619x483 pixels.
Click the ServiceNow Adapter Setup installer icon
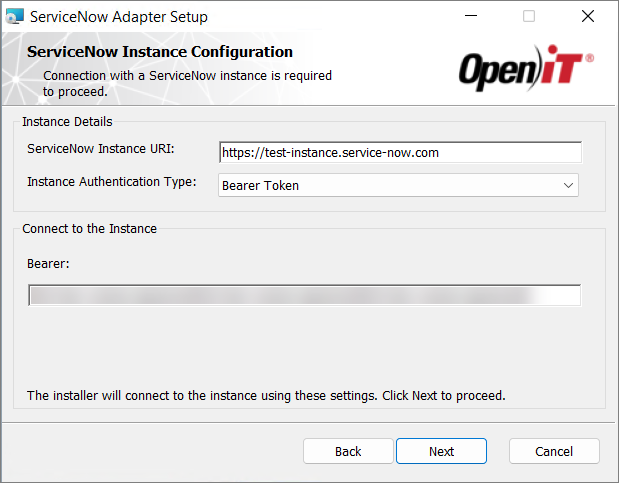click(x=15, y=16)
